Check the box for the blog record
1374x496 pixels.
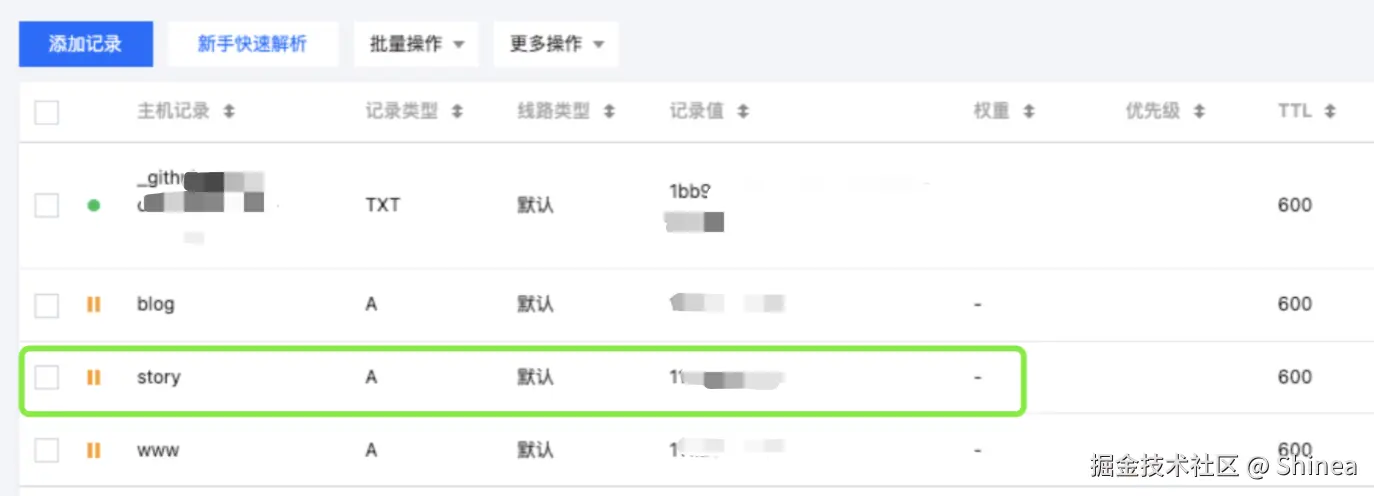[47, 304]
